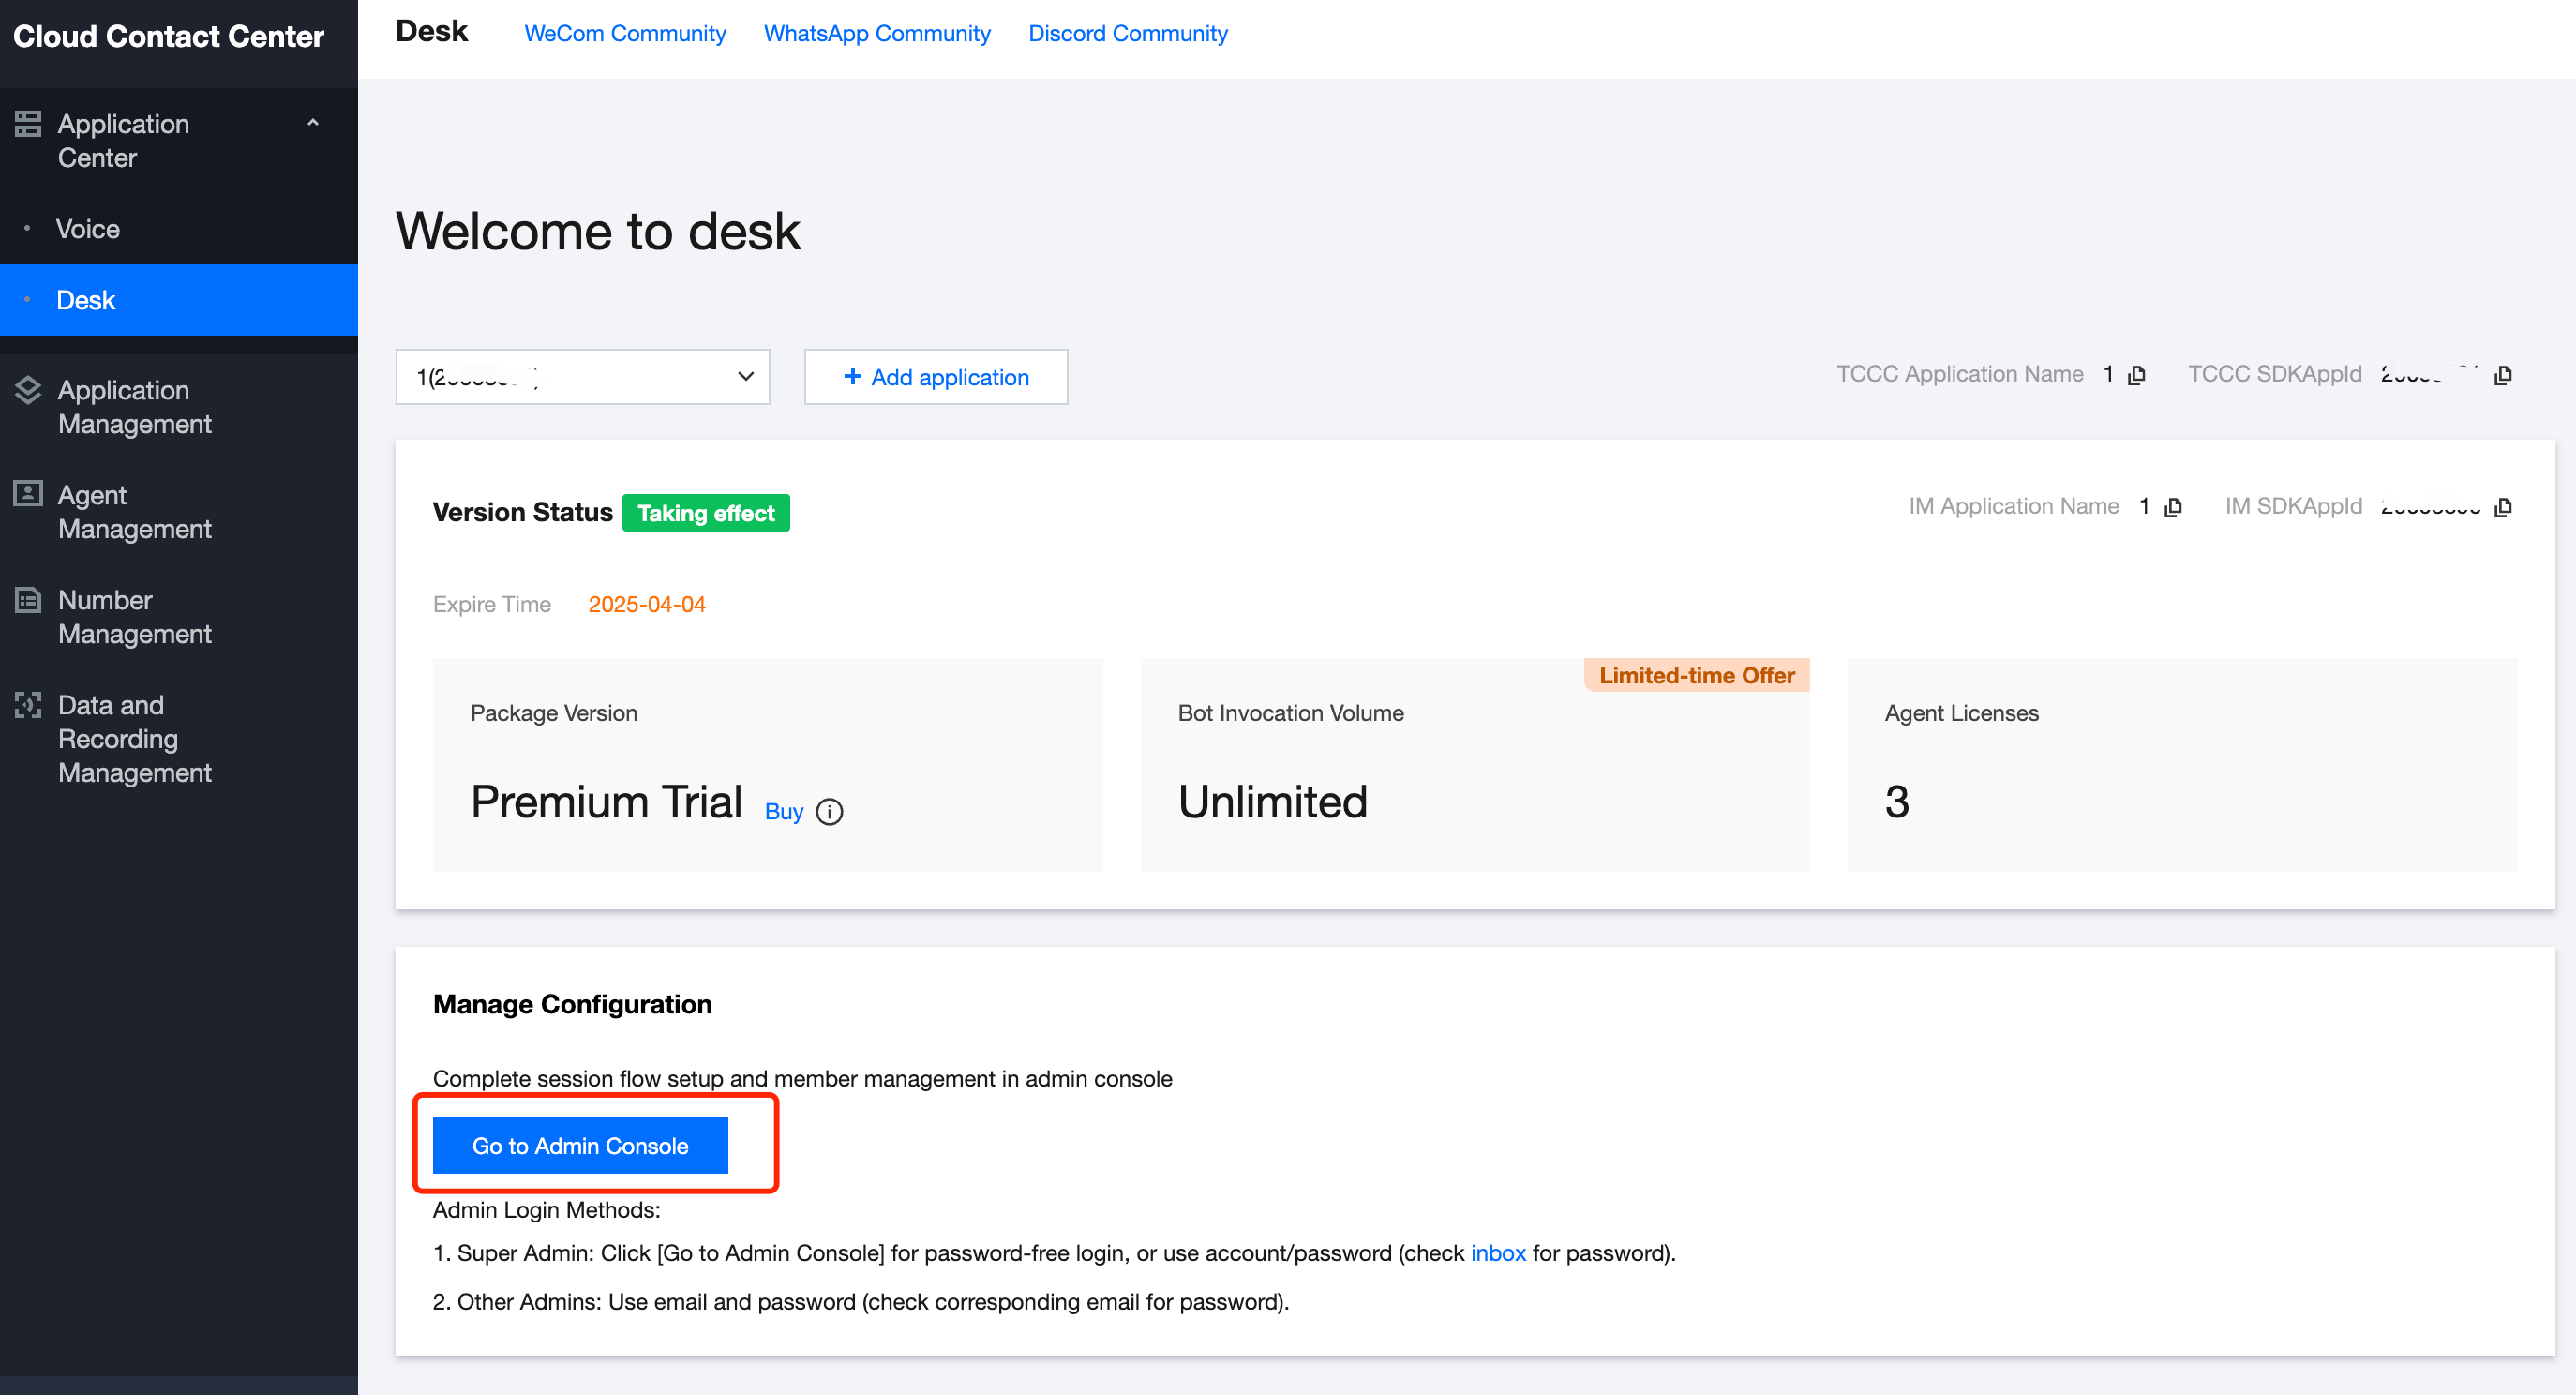Click Go to Admin Console button
This screenshot has height=1395, width=2576.
[x=580, y=1146]
